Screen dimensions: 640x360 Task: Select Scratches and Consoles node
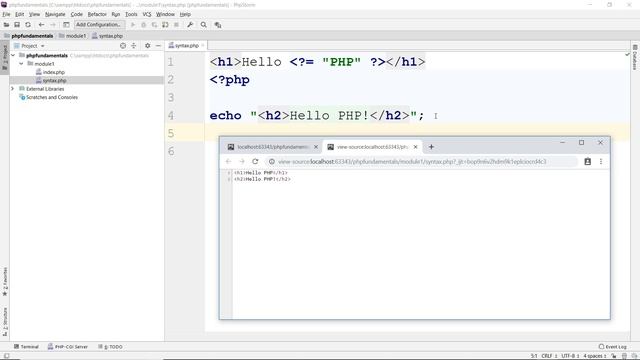tap(49, 98)
